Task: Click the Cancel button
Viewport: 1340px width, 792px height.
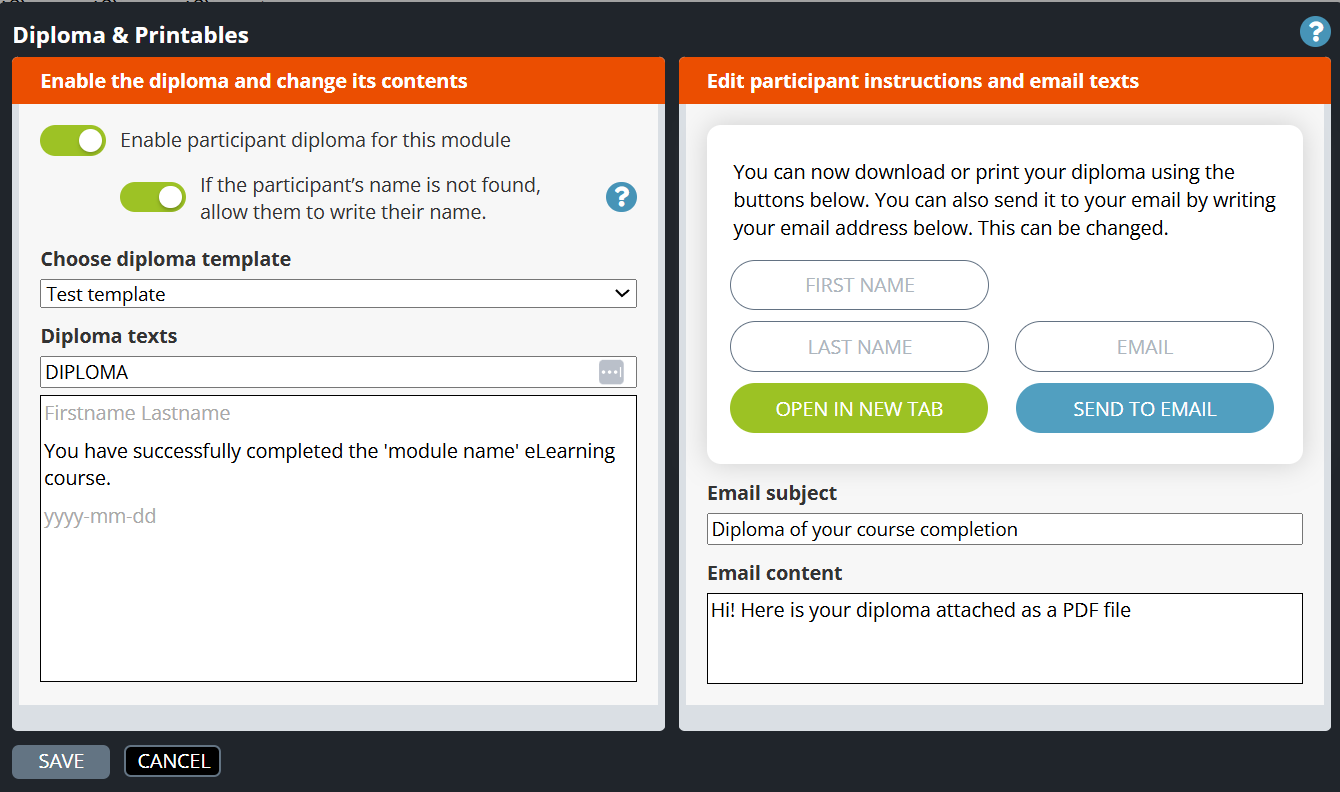Action: (x=172, y=761)
